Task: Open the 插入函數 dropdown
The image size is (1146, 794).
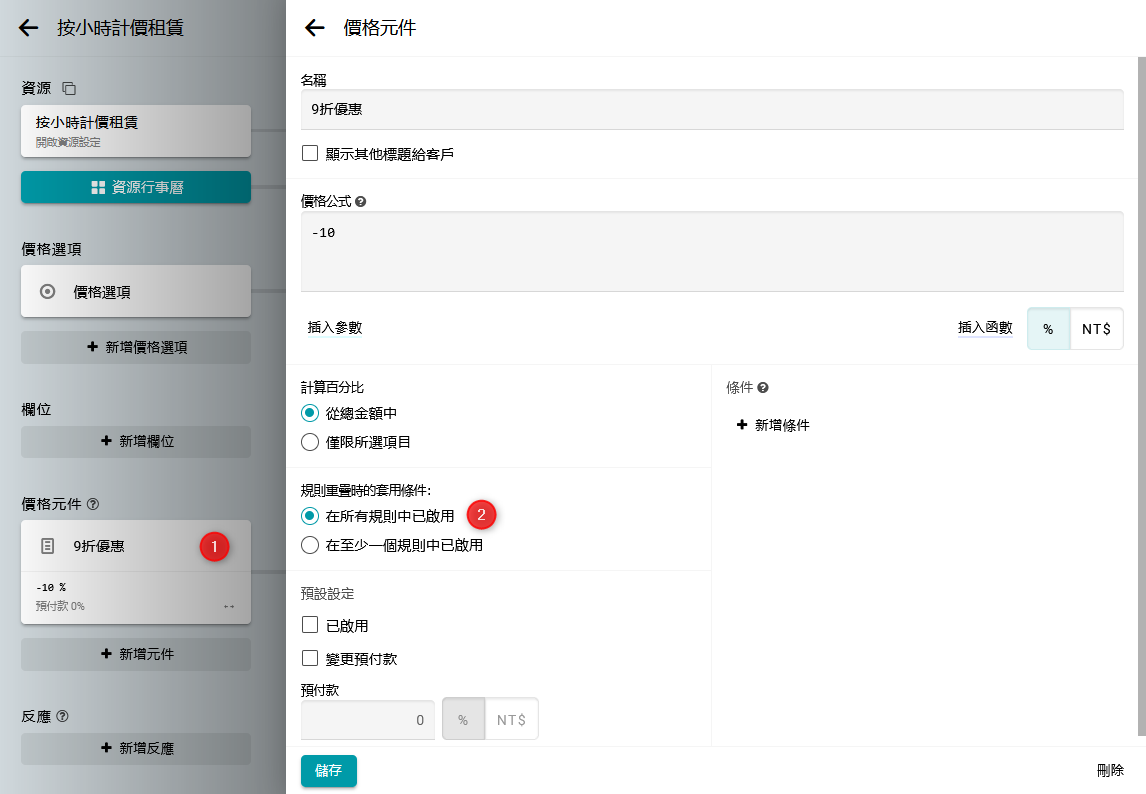Action: [985, 327]
